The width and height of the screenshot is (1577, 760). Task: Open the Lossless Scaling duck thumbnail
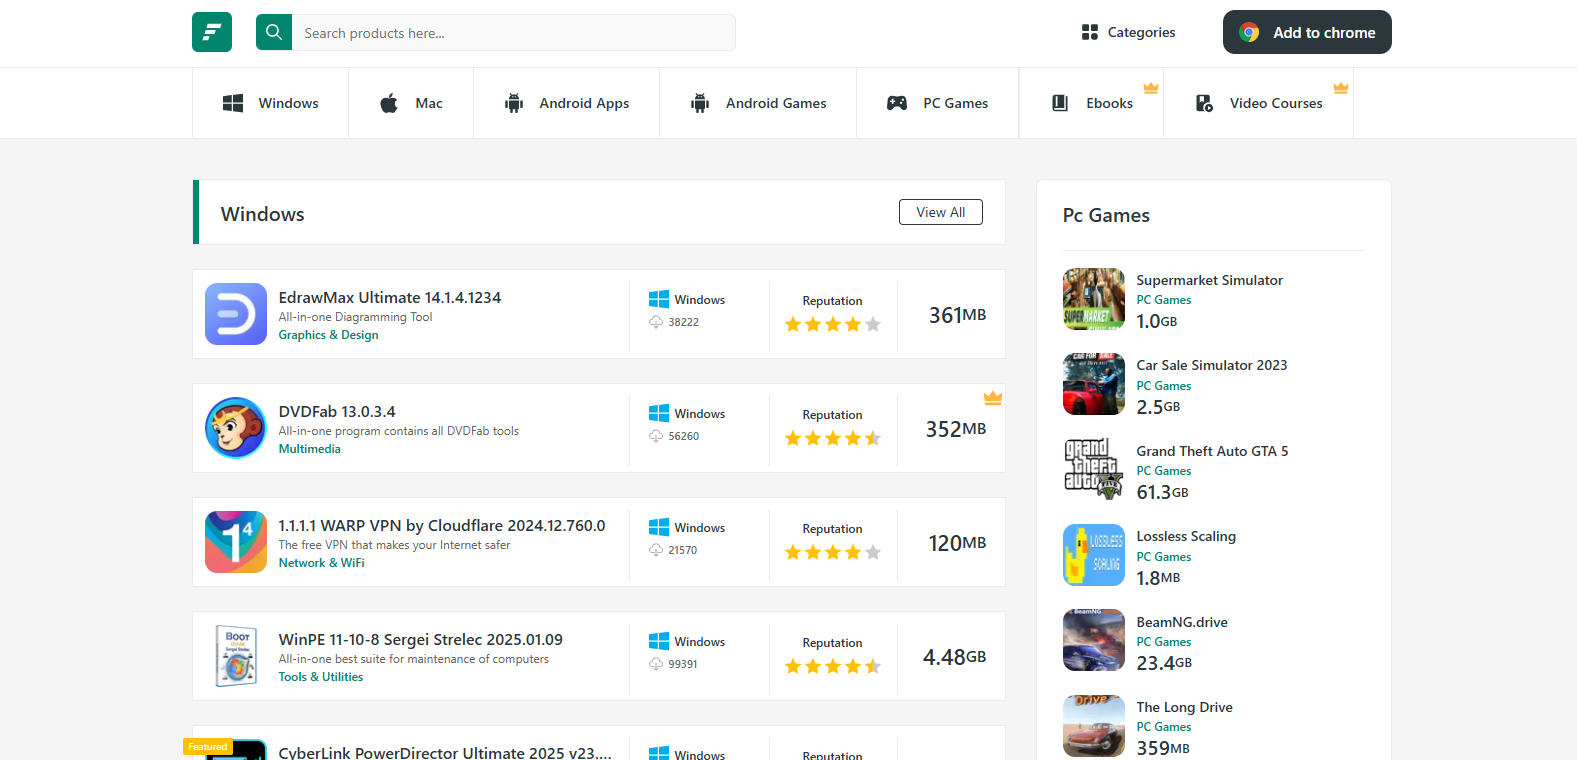[1094, 555]
